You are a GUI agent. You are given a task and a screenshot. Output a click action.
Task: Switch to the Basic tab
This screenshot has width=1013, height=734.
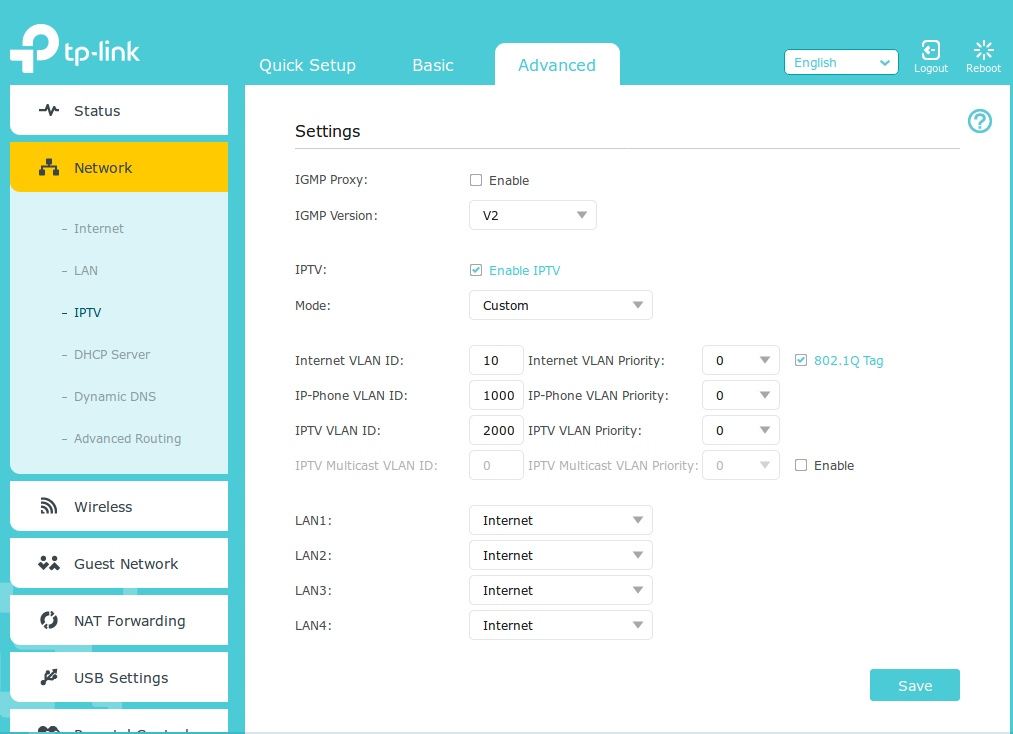pyautogui.click(x=433, y=65)
